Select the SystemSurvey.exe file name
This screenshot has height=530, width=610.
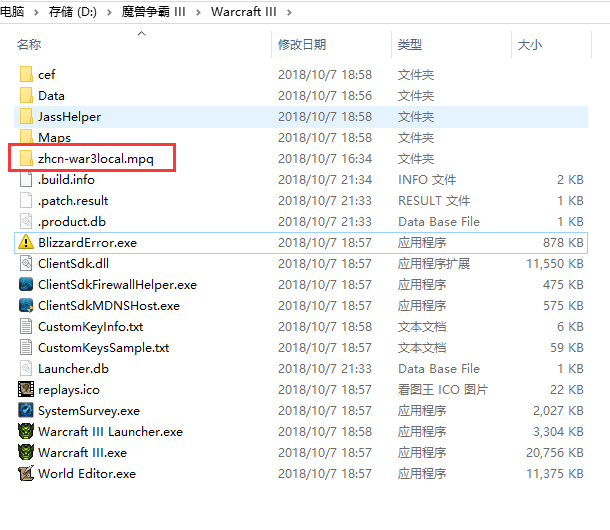click(89, 411)
